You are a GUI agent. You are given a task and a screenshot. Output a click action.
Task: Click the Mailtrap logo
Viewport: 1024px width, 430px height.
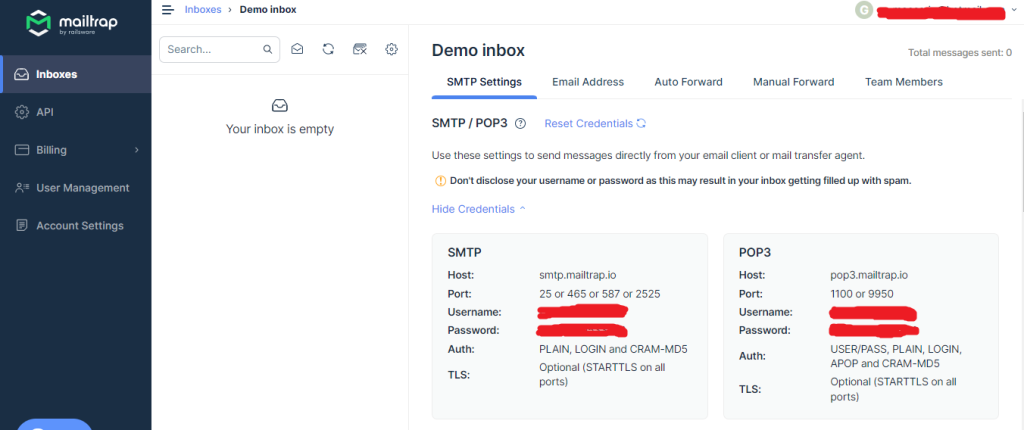[72, 22]
